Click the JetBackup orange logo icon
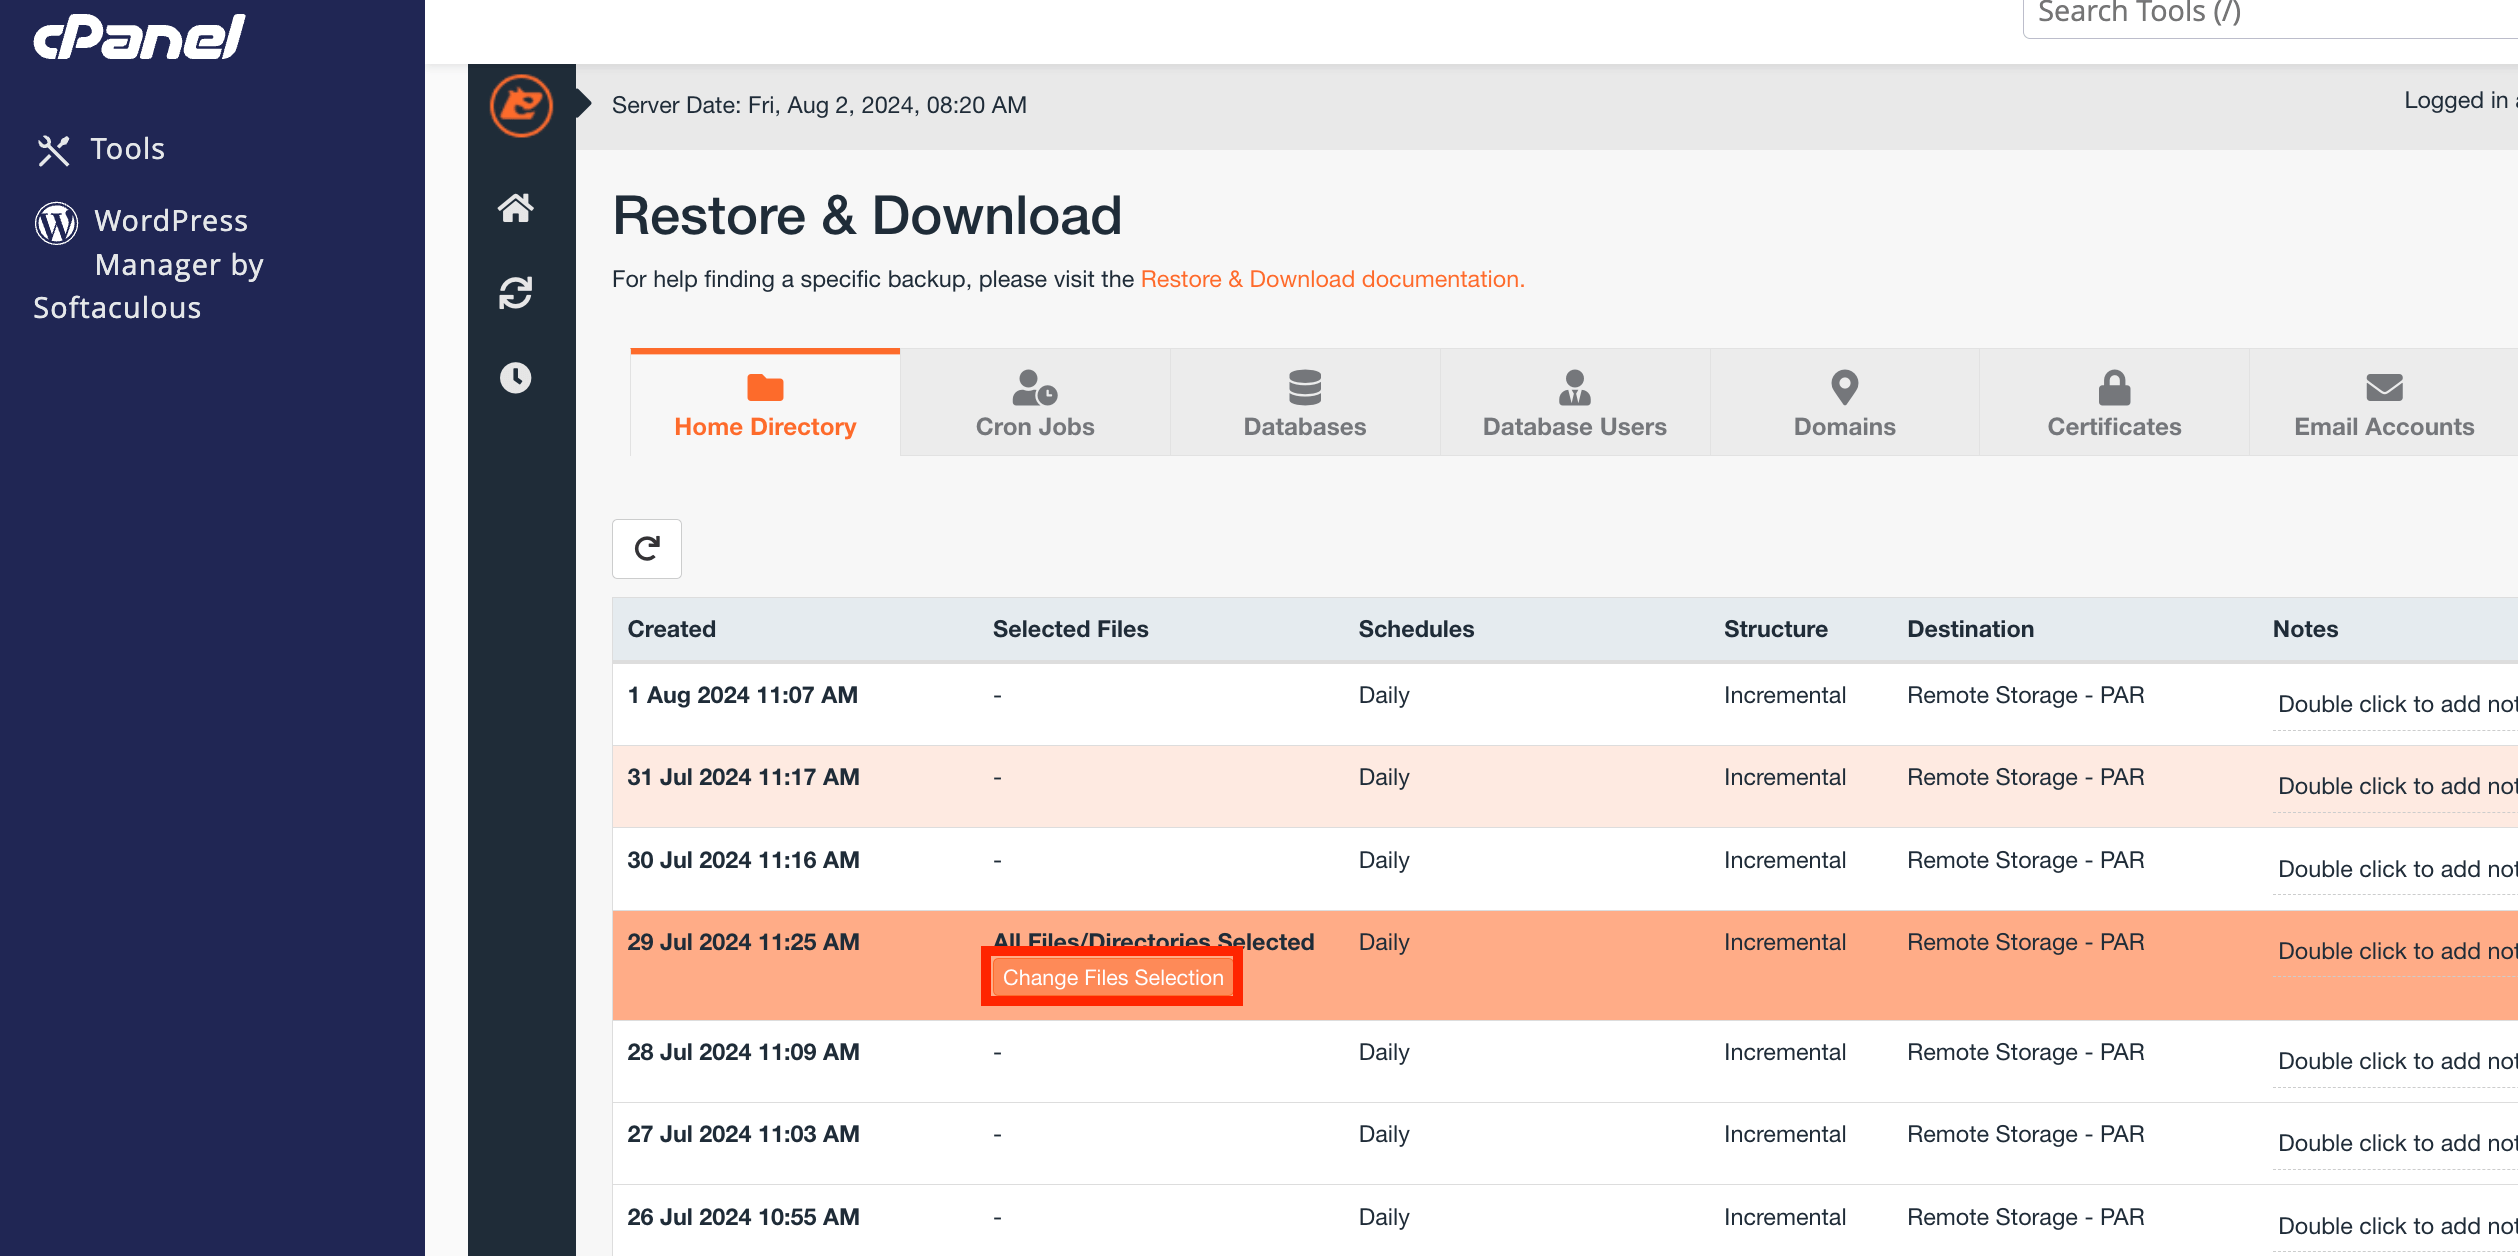 click(x=521, y=105)
